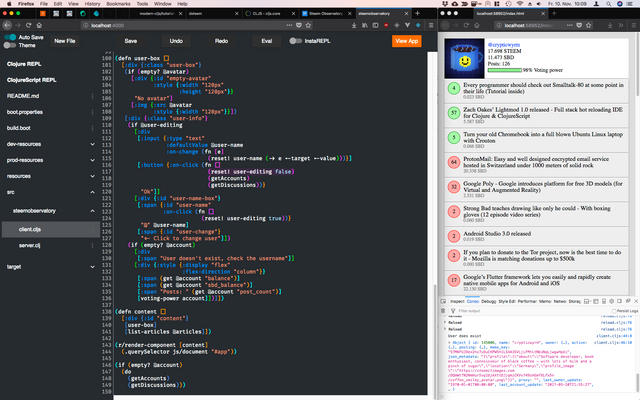
Task: Bookmark localhost:4000 with the star icon
Action: [308, 25]
